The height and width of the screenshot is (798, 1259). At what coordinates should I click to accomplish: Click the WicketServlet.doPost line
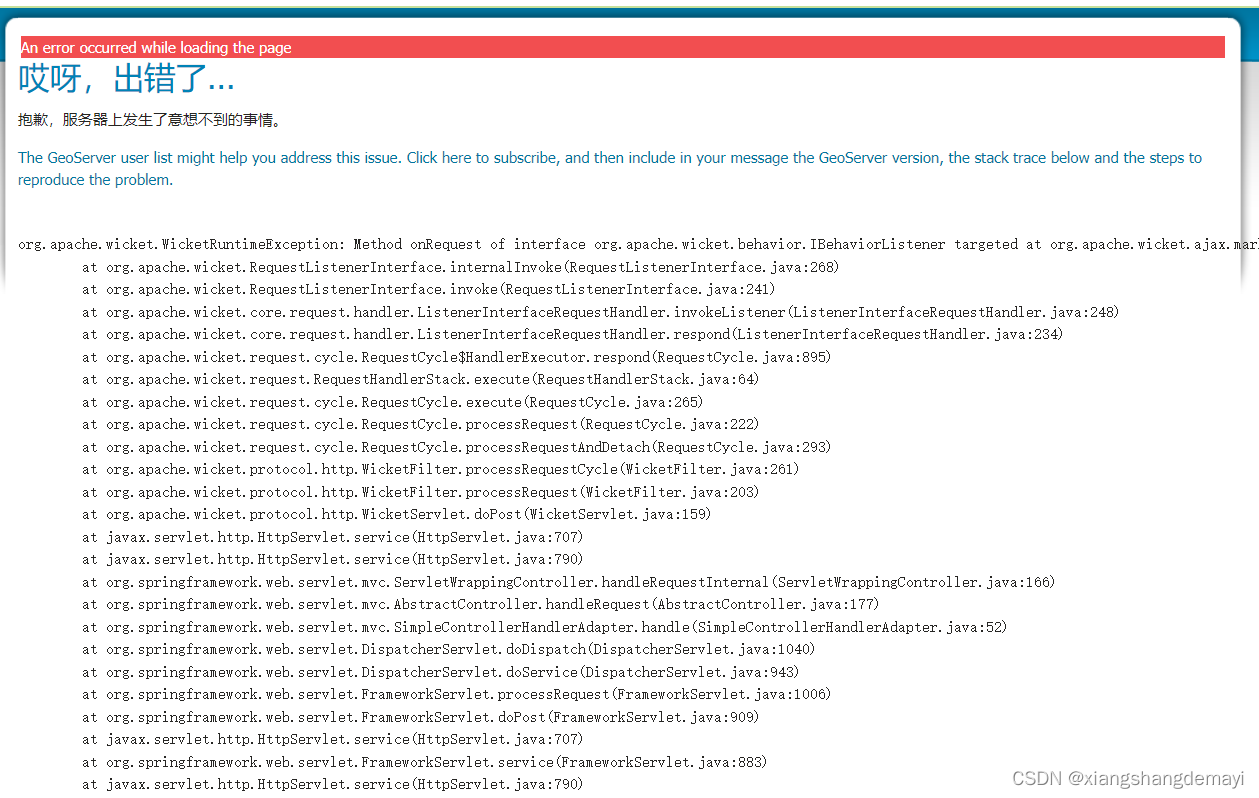397,514
